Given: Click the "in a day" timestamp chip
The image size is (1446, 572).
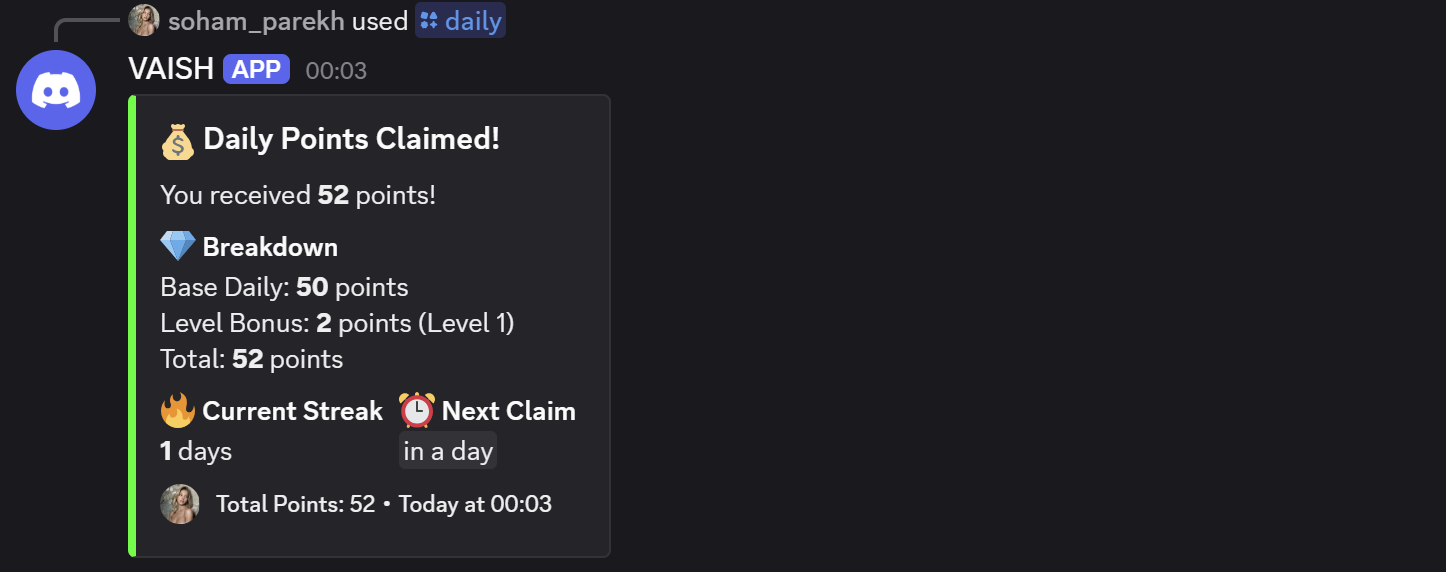Looking at the screenshot, I should 448,451.
